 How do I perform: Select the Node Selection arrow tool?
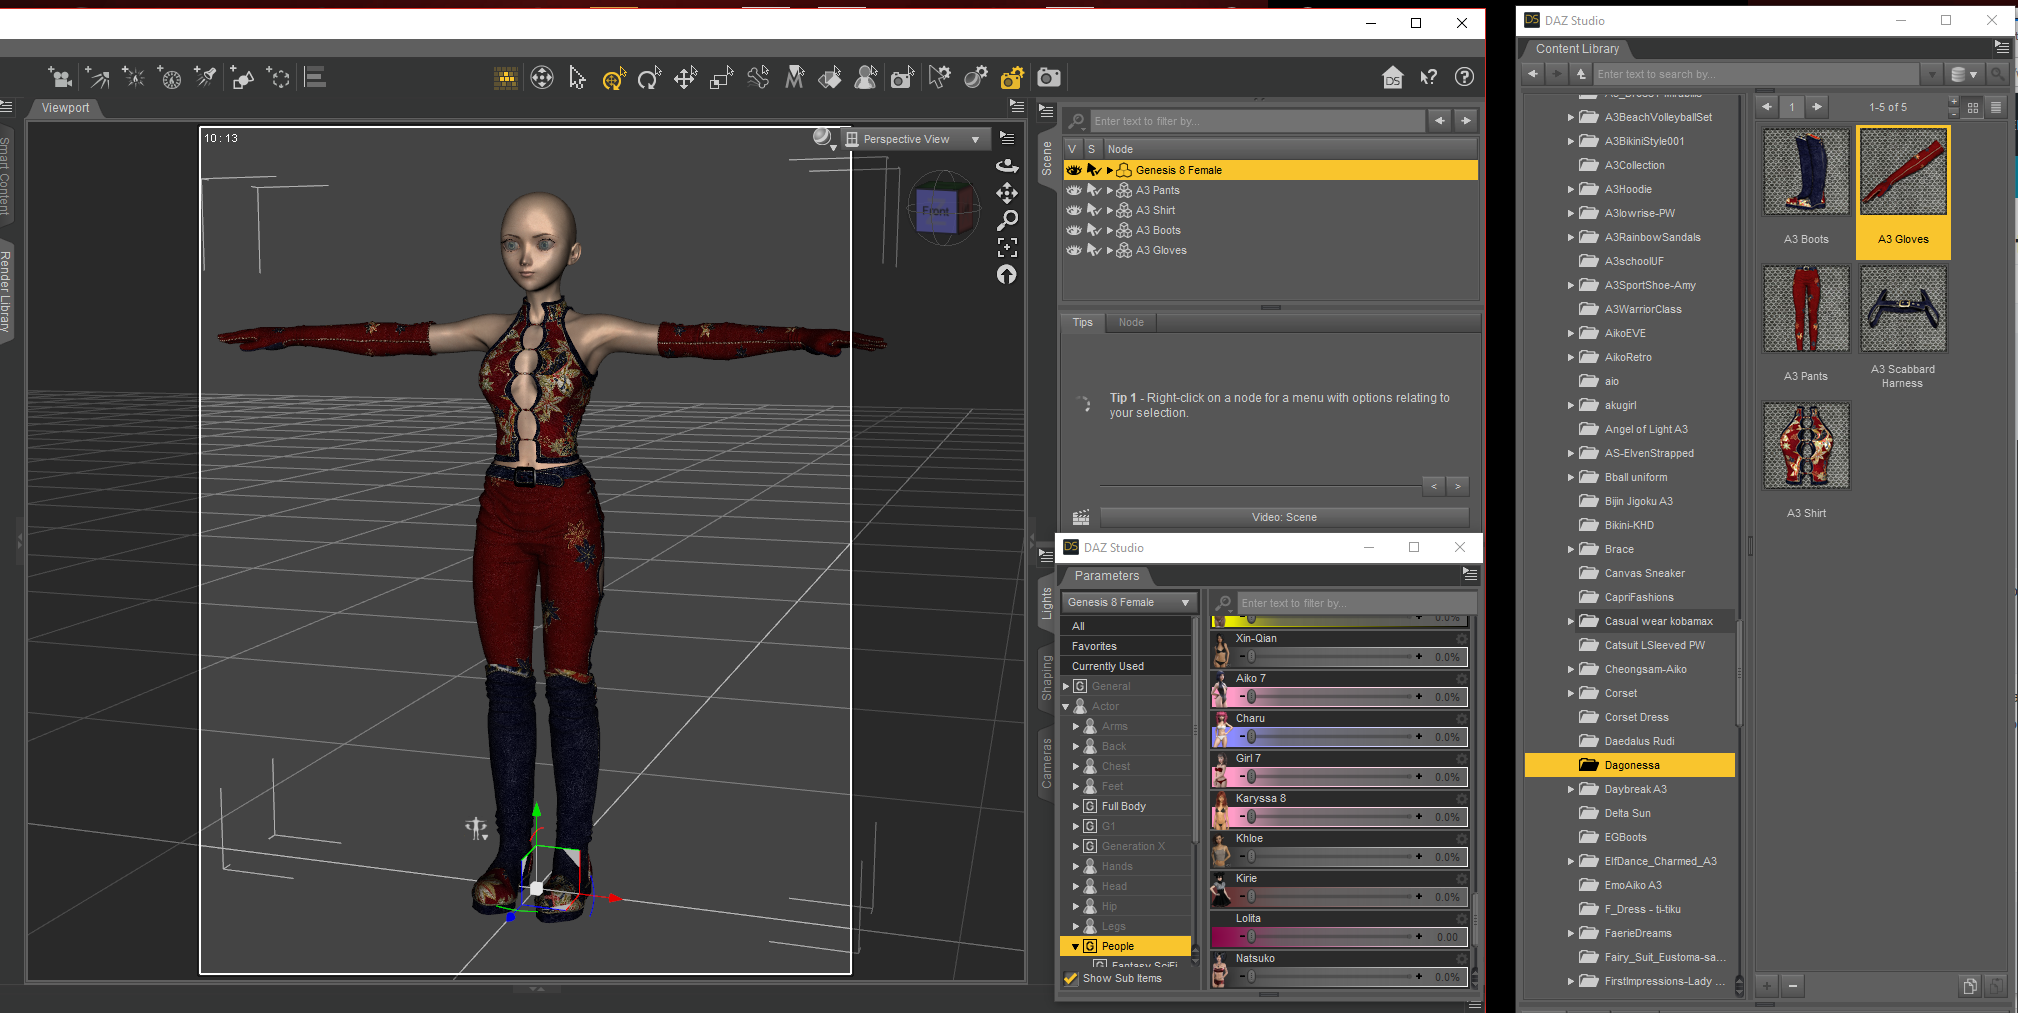[x=577, y=77]
